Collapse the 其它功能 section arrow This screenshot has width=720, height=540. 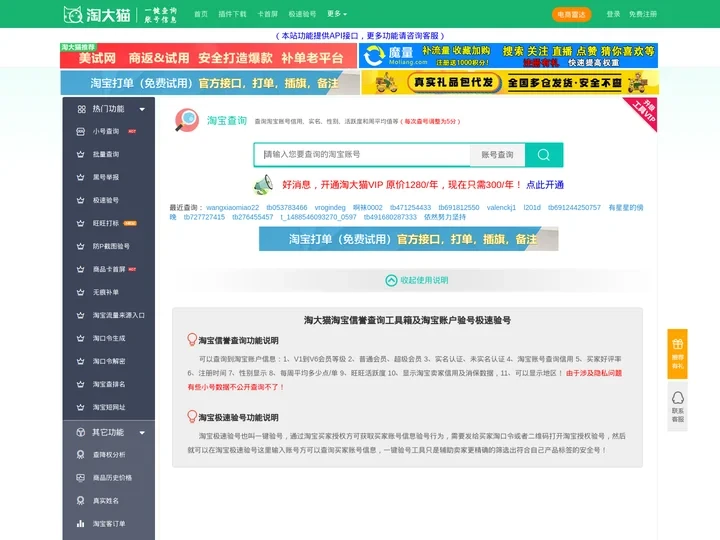tap(142, 433)
